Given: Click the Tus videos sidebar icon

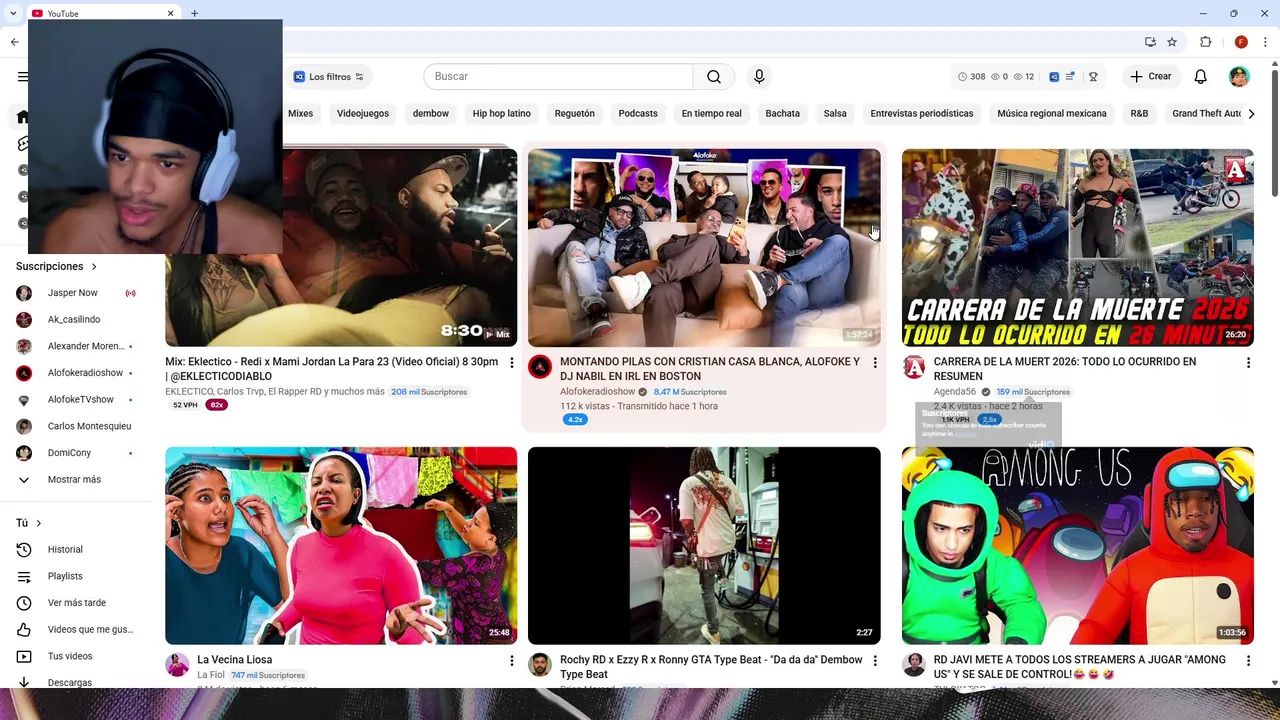Looking at the screenshot, I should tap(24, 656).
